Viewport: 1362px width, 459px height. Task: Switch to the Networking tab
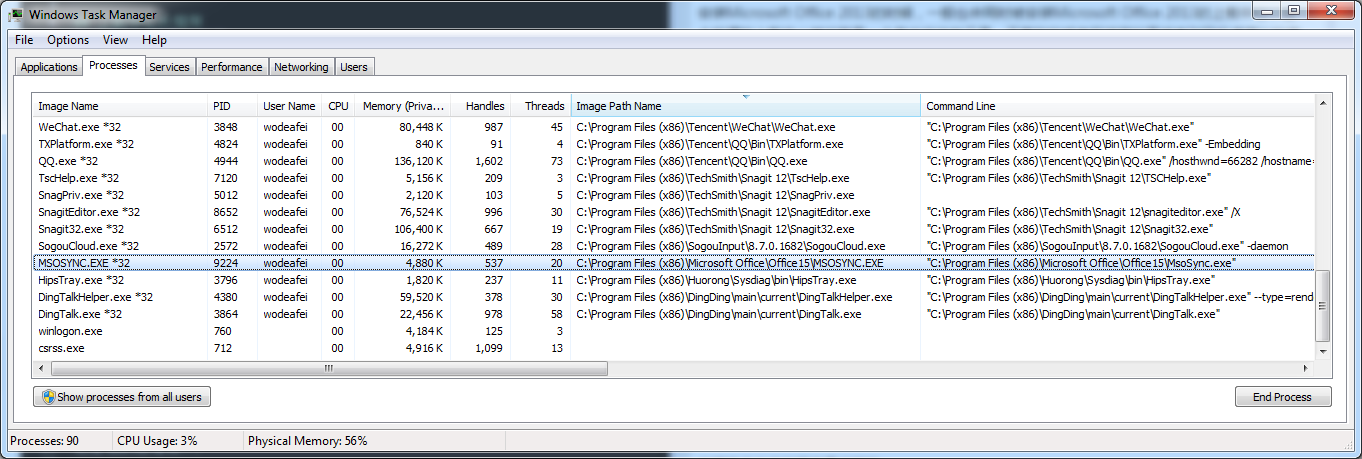point(301,67)
